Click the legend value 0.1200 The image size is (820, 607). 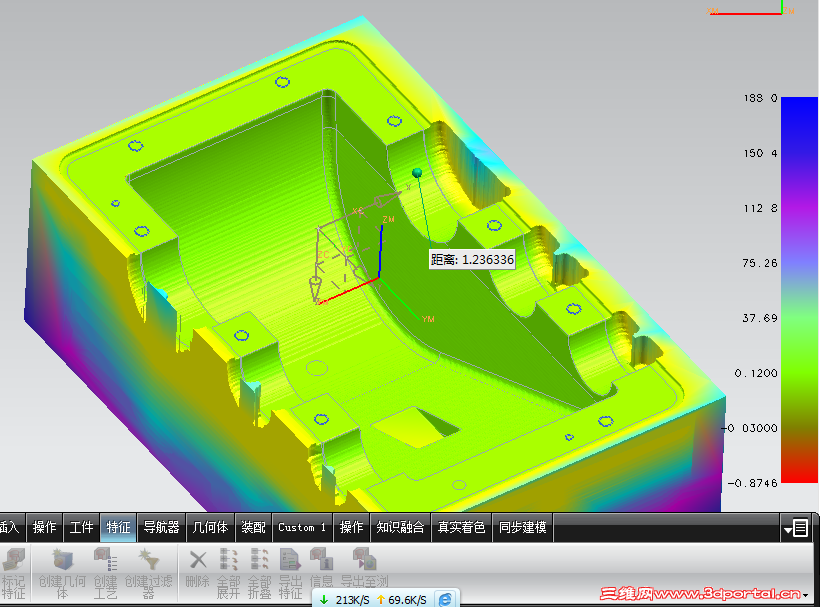[x=756, y=373]
